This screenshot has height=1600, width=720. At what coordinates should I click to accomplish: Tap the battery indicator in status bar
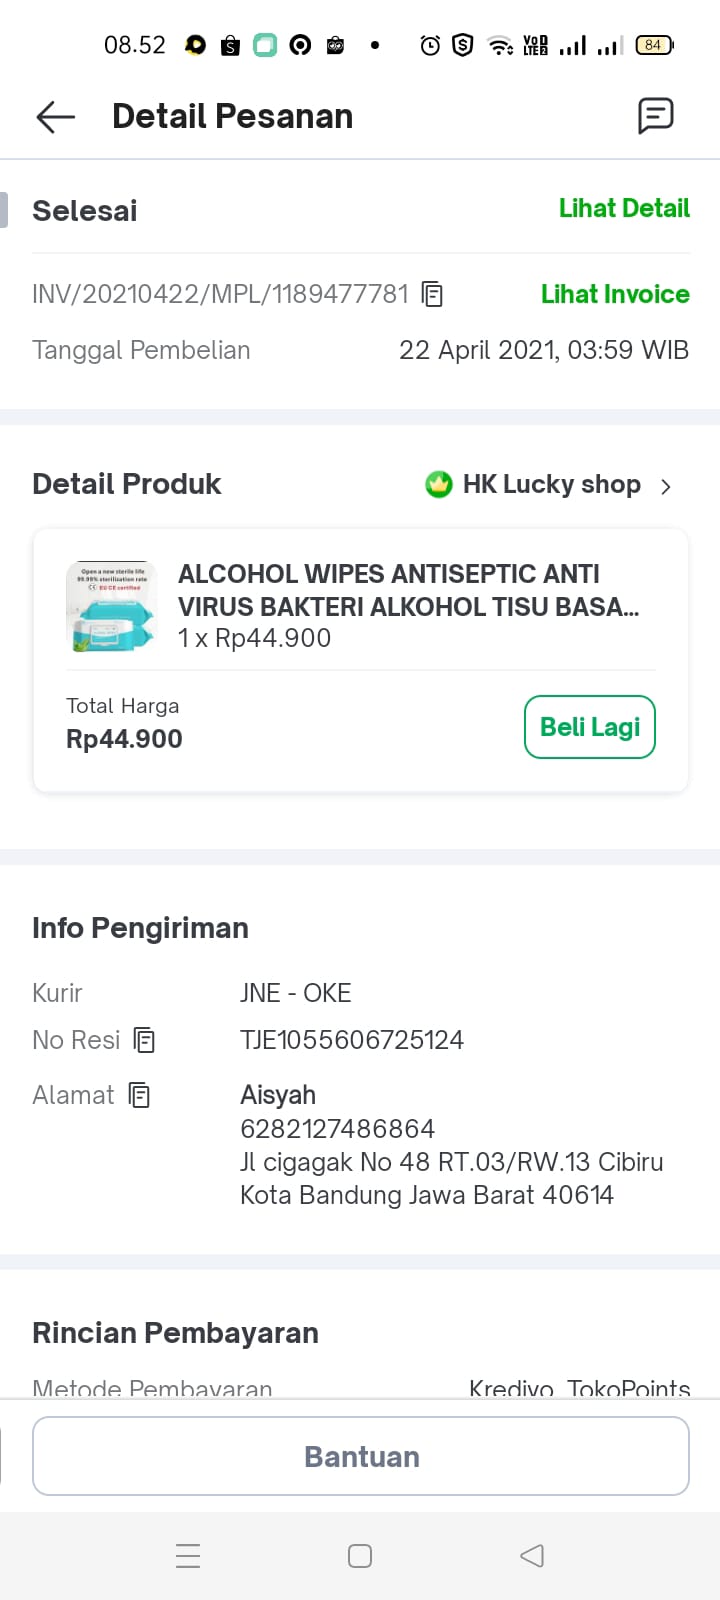coord(654,45)
